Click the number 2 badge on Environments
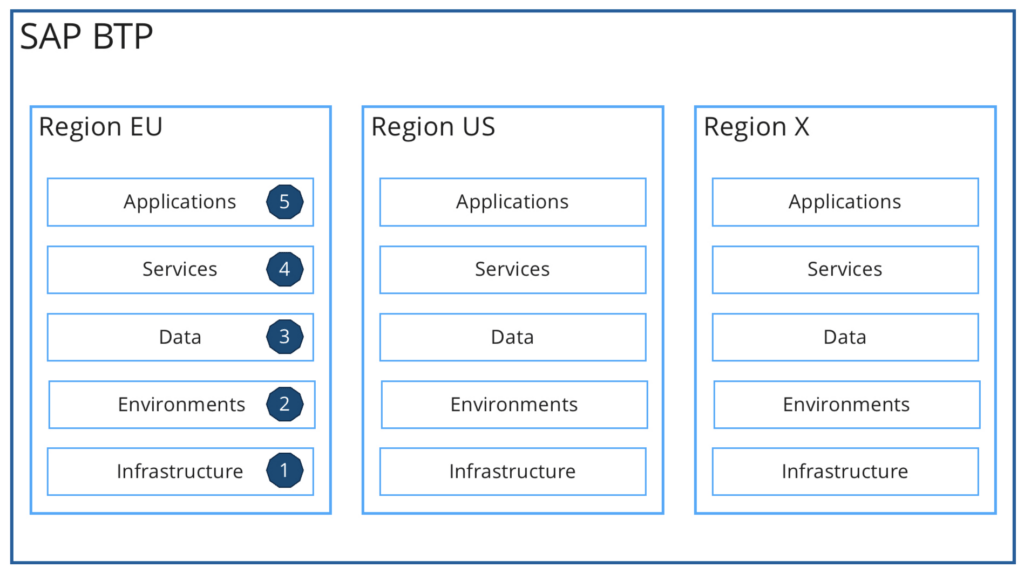 pos(284,404)
